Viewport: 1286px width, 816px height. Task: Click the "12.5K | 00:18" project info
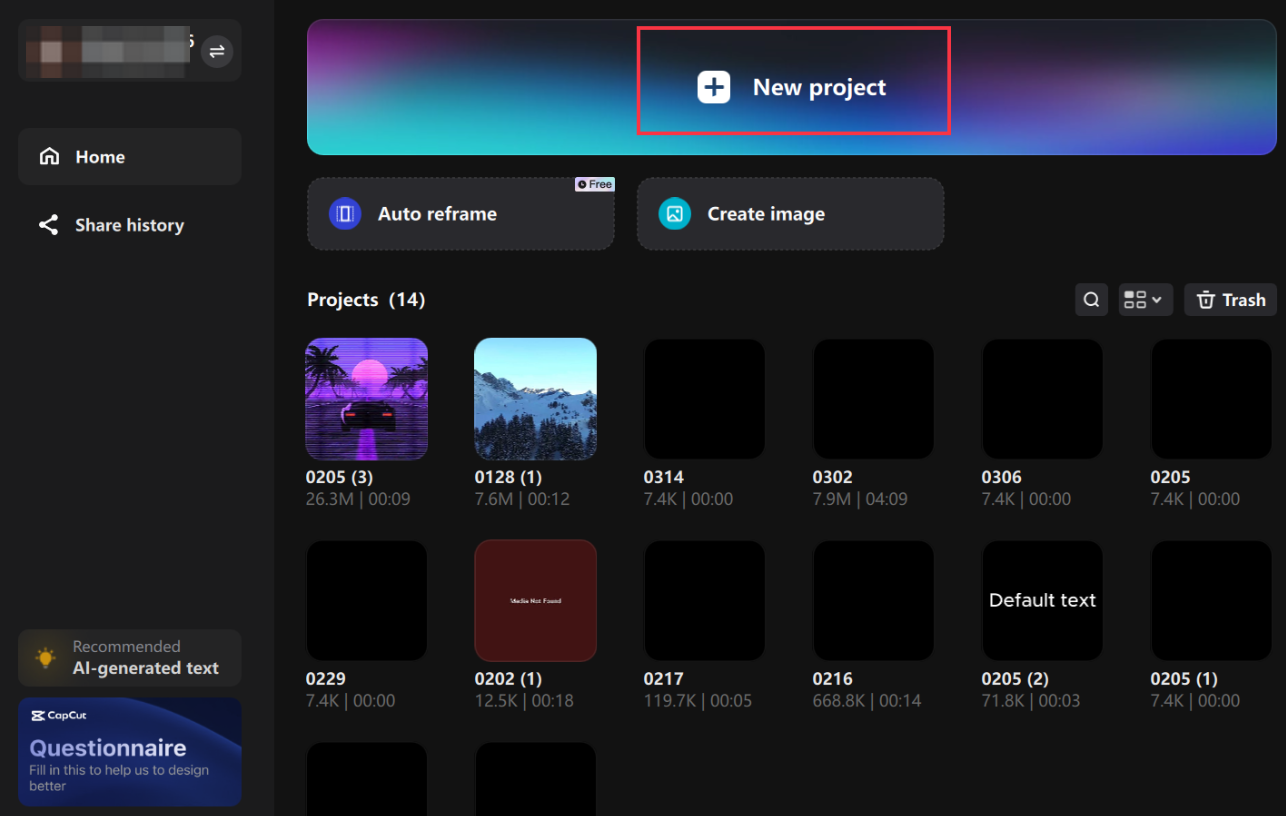524,701
